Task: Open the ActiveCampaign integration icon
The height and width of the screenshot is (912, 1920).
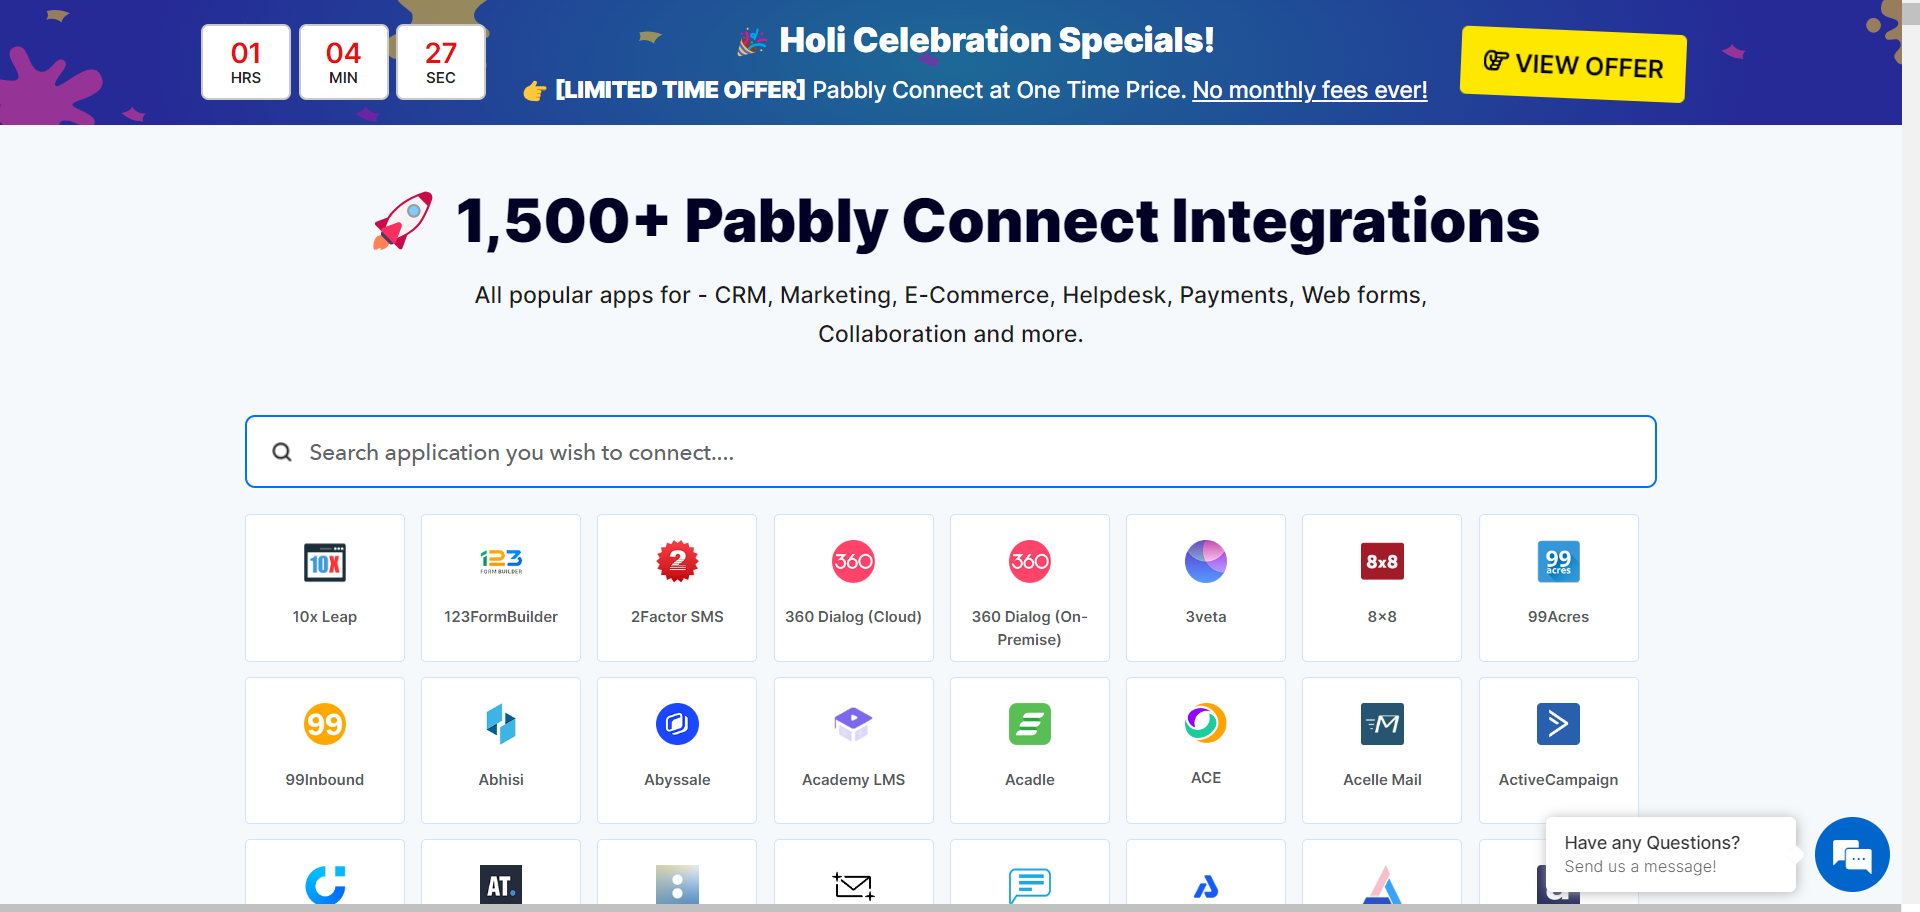Action: pos(1558,724)
